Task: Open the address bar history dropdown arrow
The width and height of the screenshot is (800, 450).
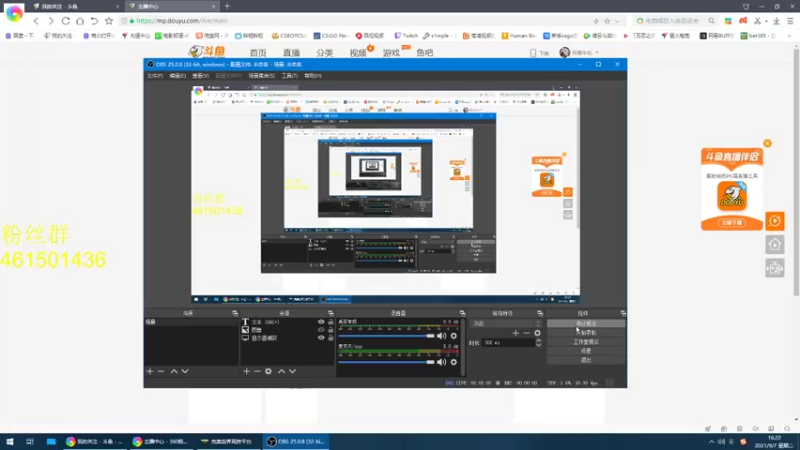Action: (617, 21)
